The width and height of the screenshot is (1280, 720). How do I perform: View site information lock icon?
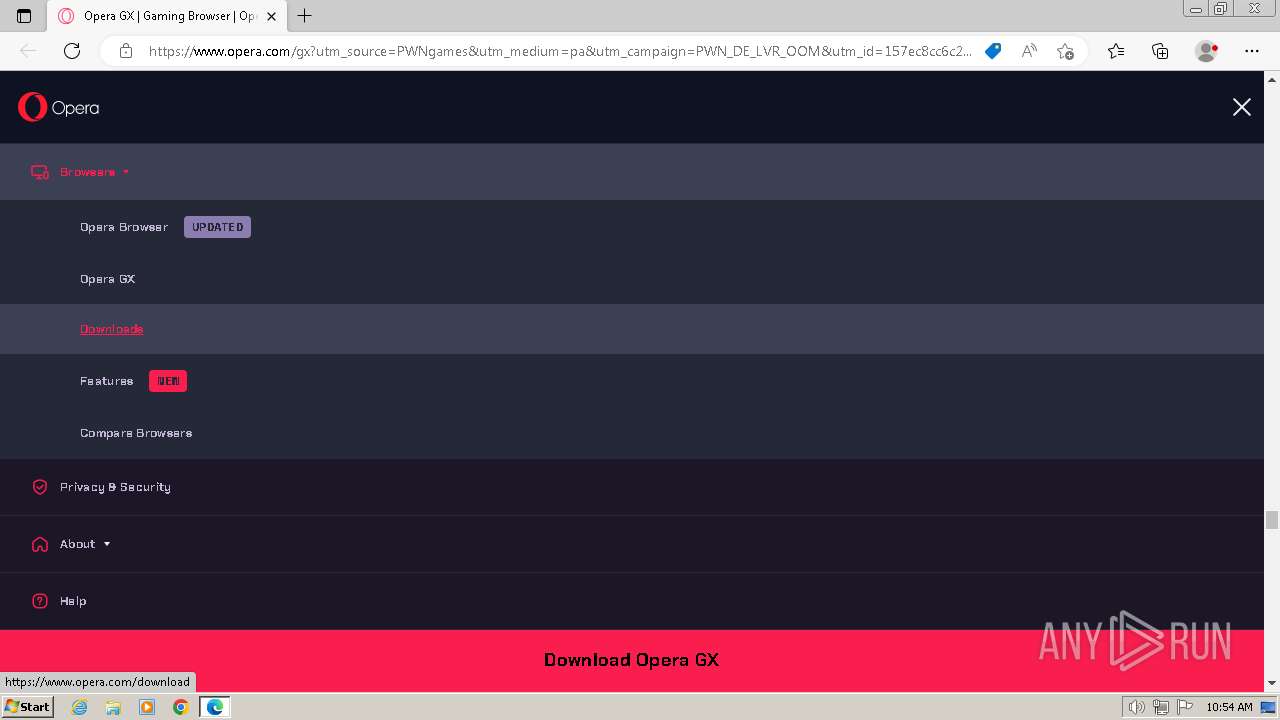tap(125, 51)
